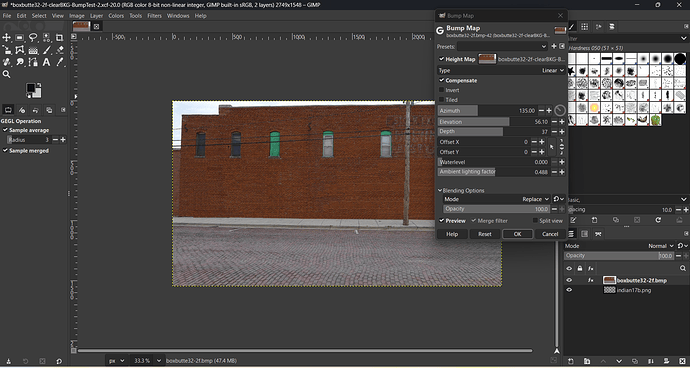
Task: Click Help in Bump Map dialog
Action: [452, 234]
